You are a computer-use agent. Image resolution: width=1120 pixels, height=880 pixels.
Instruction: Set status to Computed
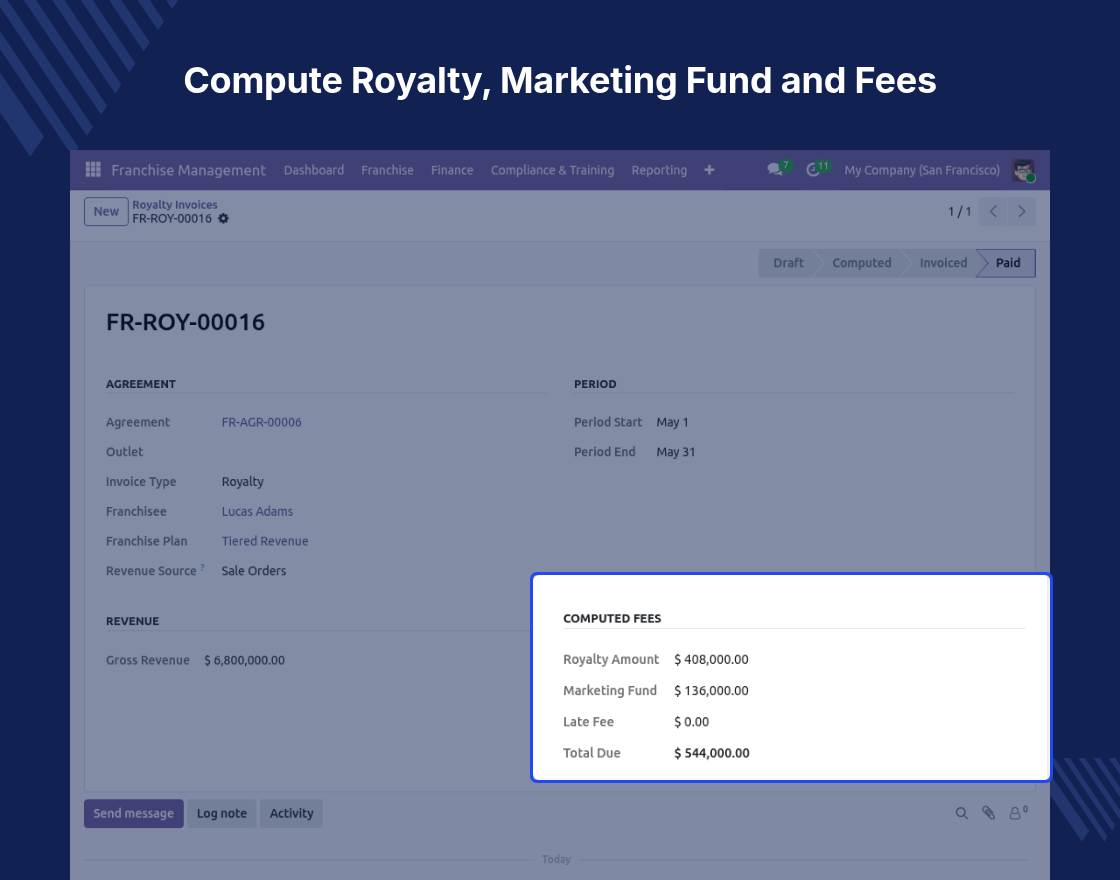(x=861, y=263)
